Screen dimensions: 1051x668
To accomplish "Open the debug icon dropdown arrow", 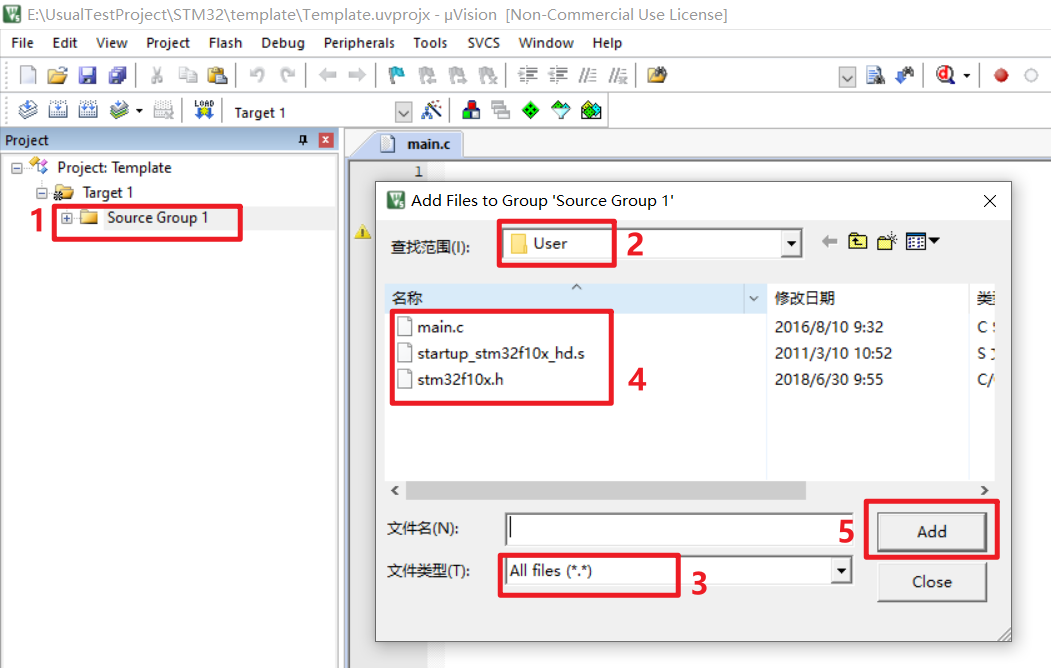I will point(967,76).
